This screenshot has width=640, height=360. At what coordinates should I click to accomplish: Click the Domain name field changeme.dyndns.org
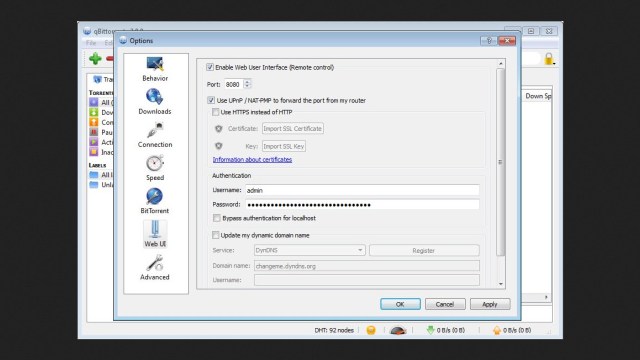pyautogui.click(x=367, y=266)
